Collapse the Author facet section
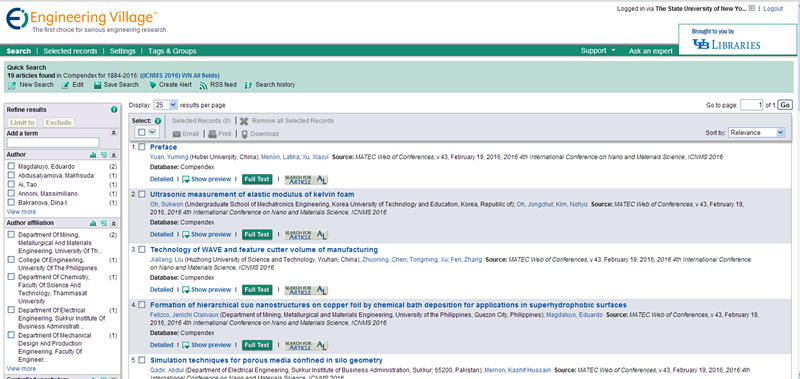 pos(114,154)
